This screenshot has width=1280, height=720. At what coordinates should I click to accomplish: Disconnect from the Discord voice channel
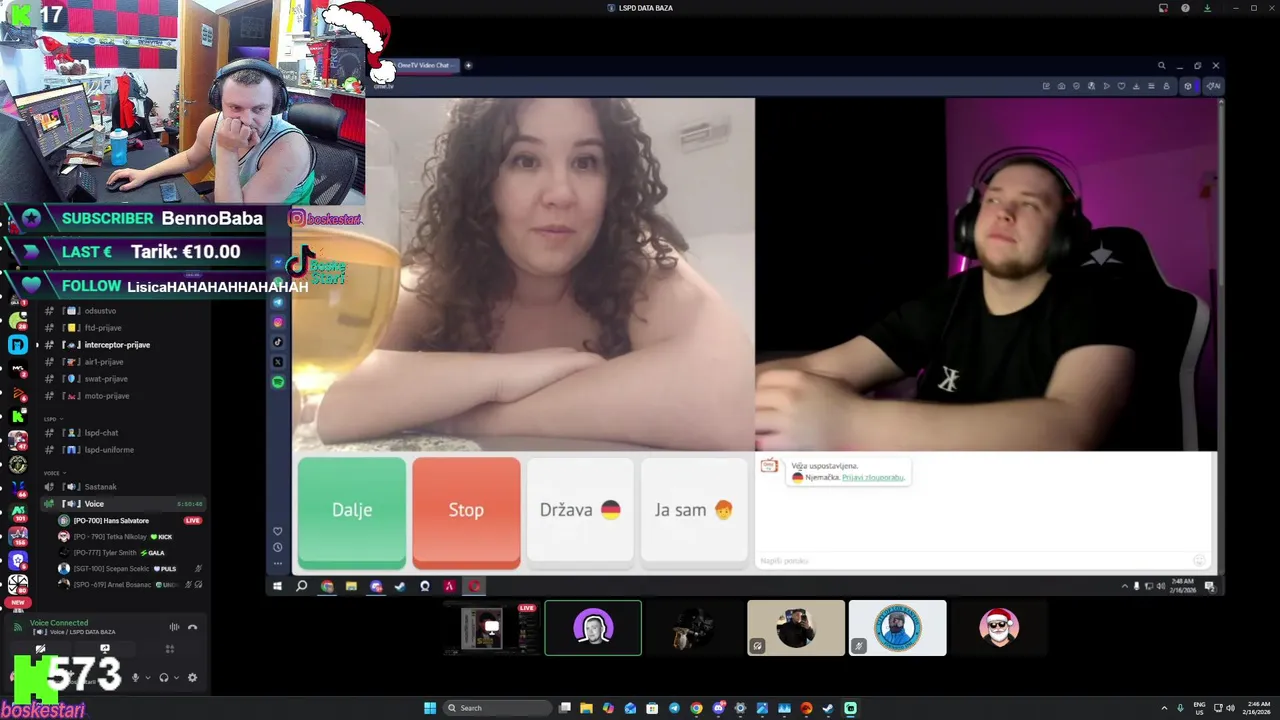(192, 627)
